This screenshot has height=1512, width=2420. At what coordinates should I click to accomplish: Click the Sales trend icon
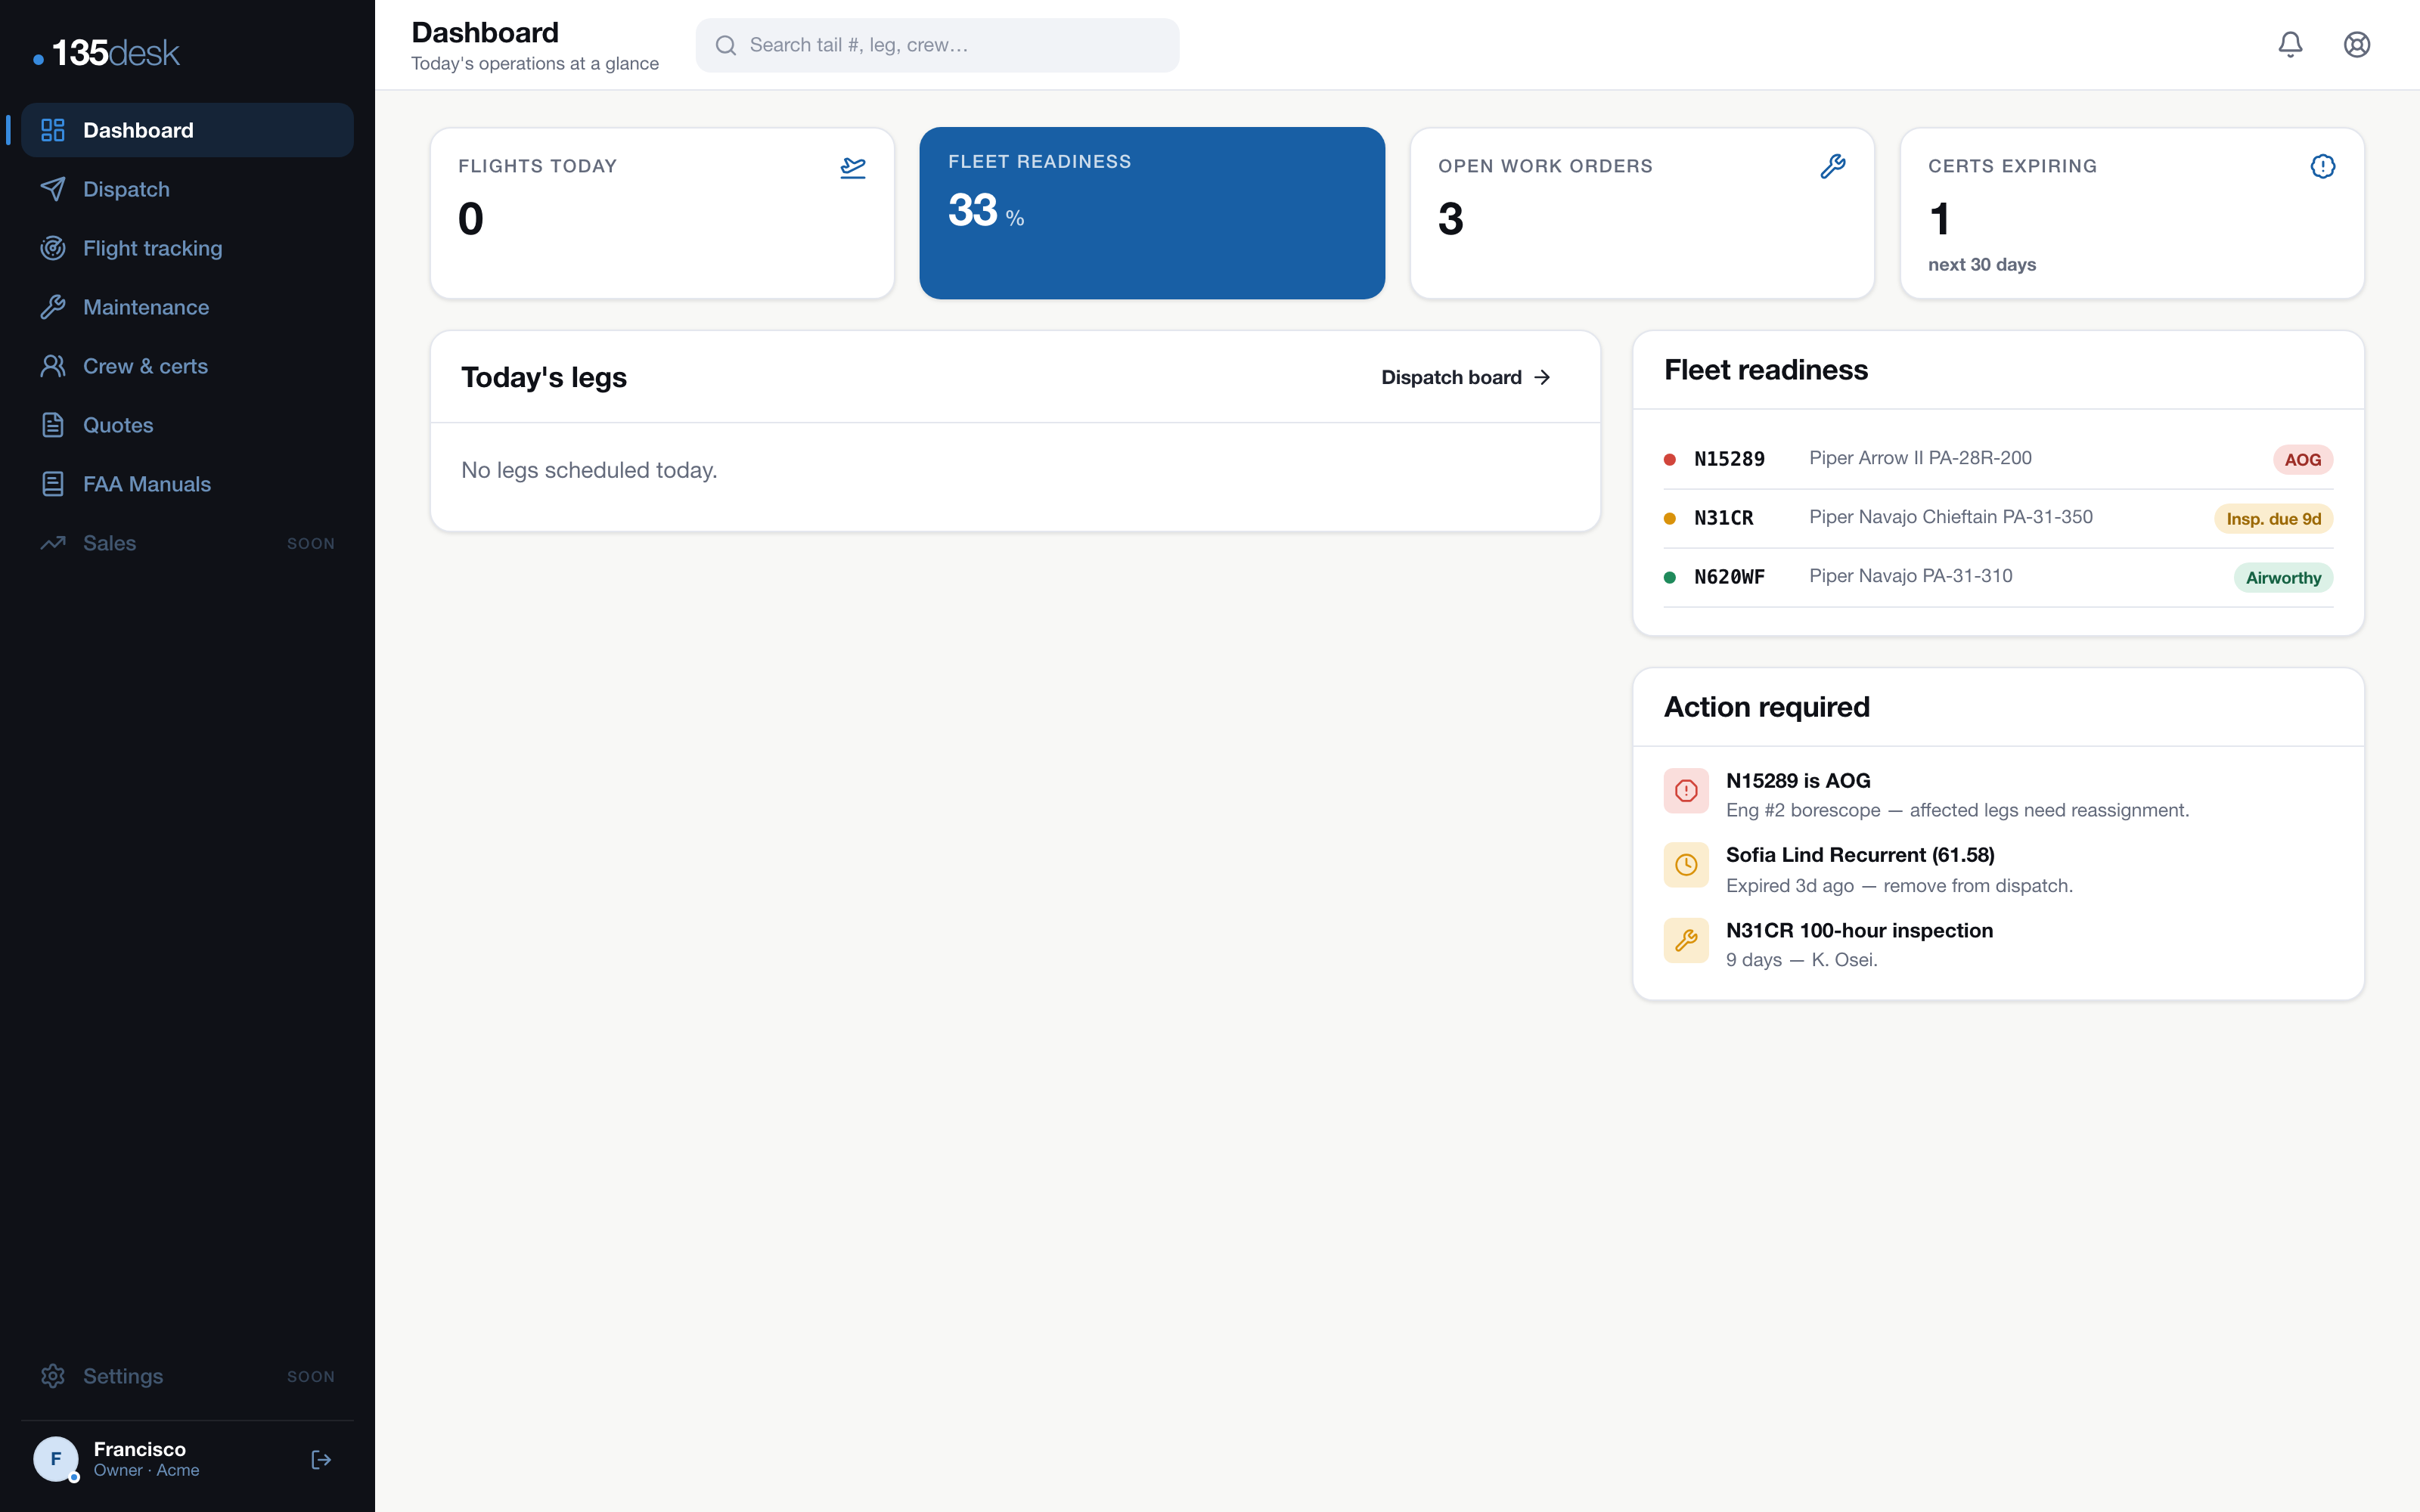(53, 543)
